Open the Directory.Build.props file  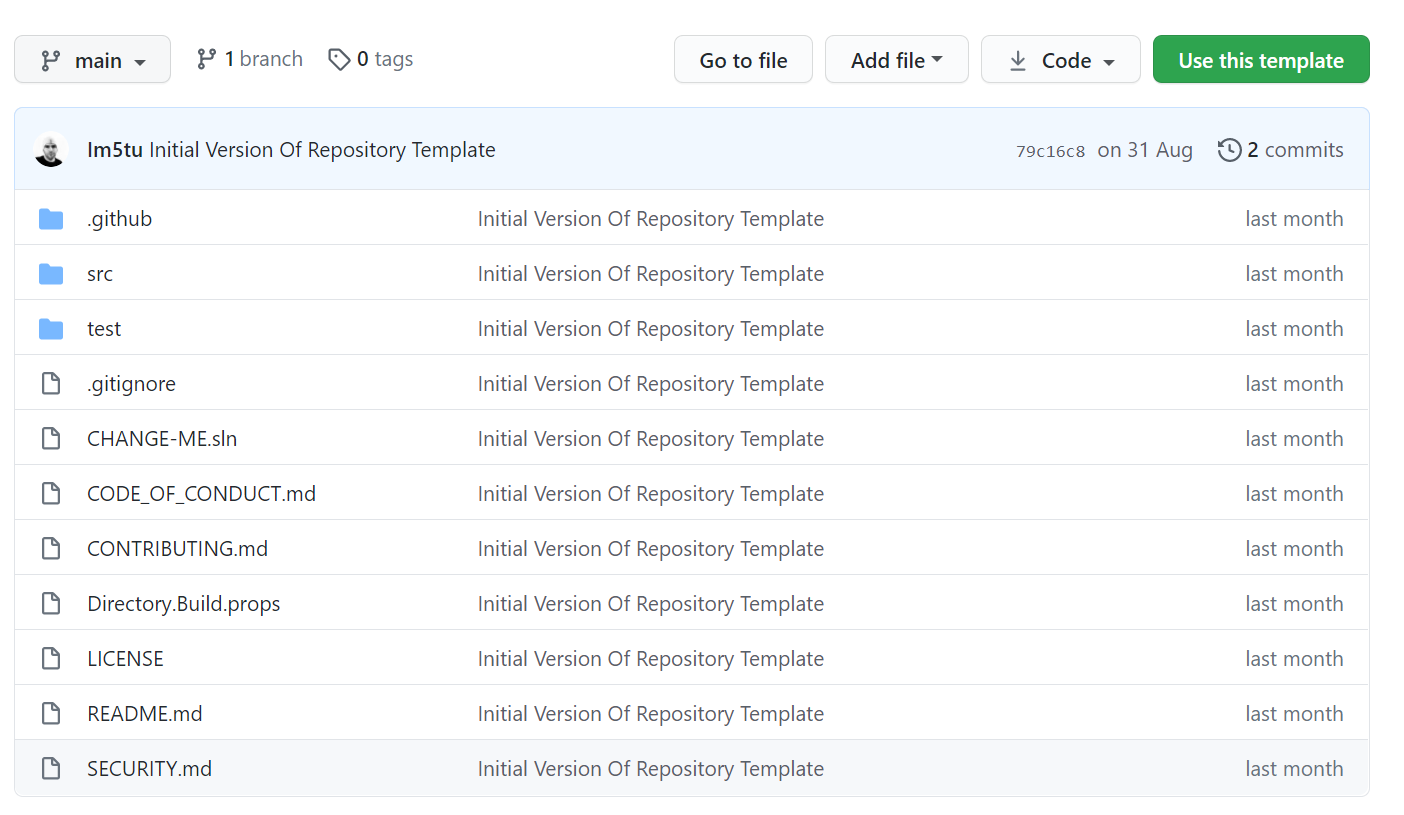tap(184, 604)
